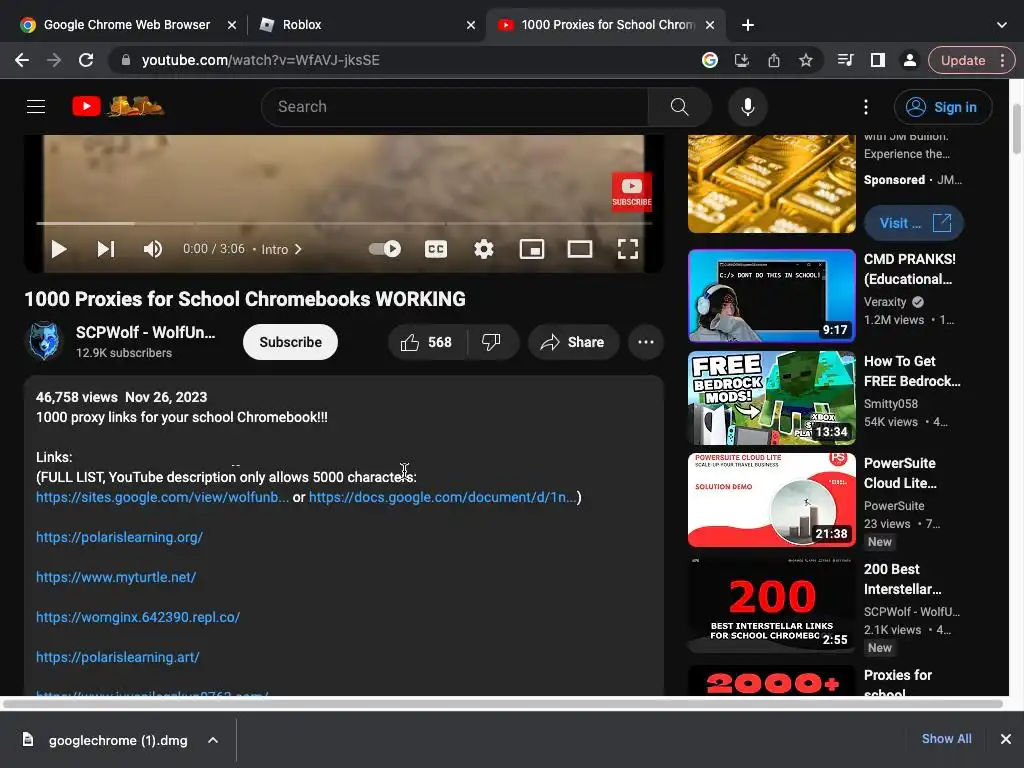Open the Chrome profile icon
Viewport: 1024px width, 768px height.
tap(910, 60)
